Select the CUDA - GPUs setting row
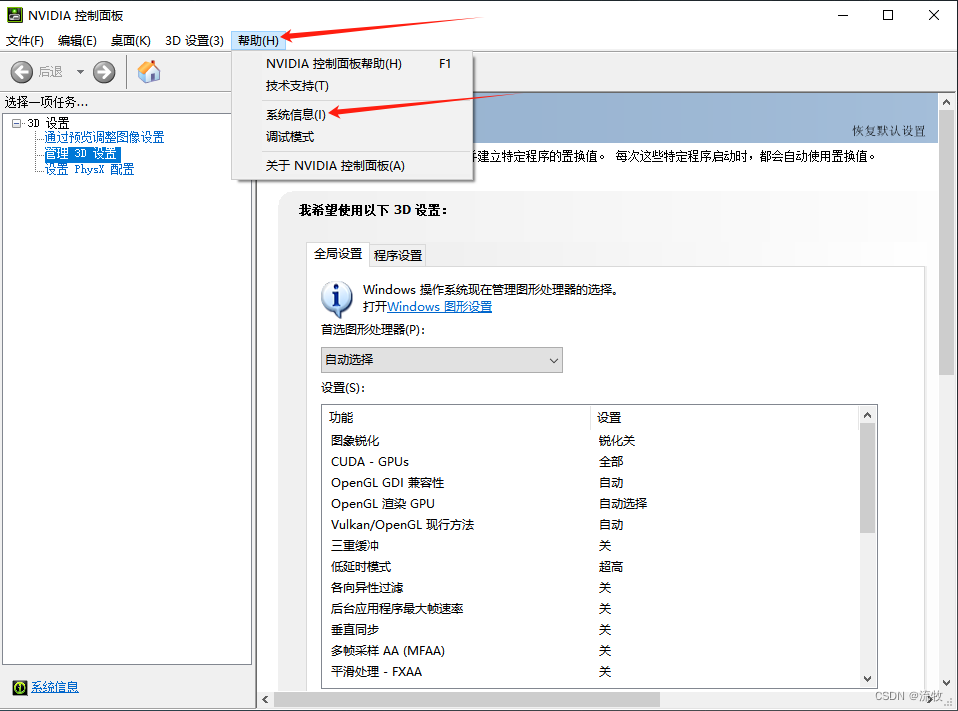 coord(590,461)
